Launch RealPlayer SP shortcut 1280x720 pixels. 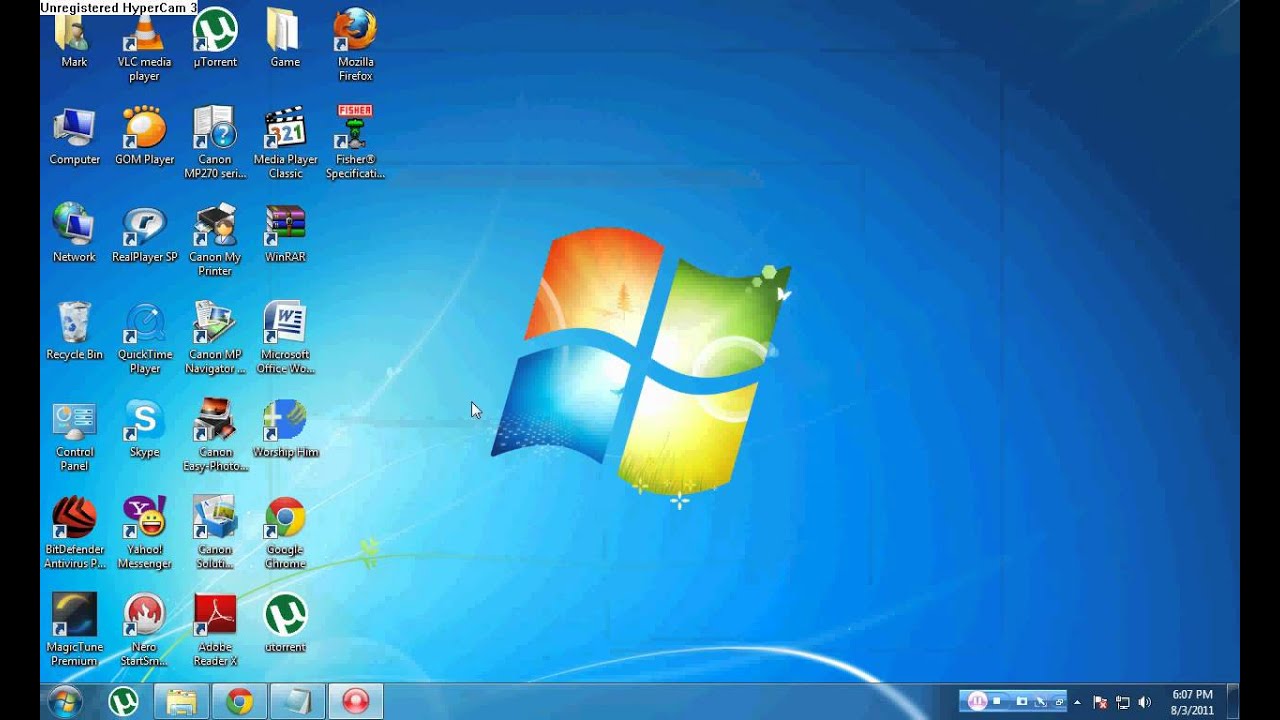pyautogui.click(x=145, y=233)
